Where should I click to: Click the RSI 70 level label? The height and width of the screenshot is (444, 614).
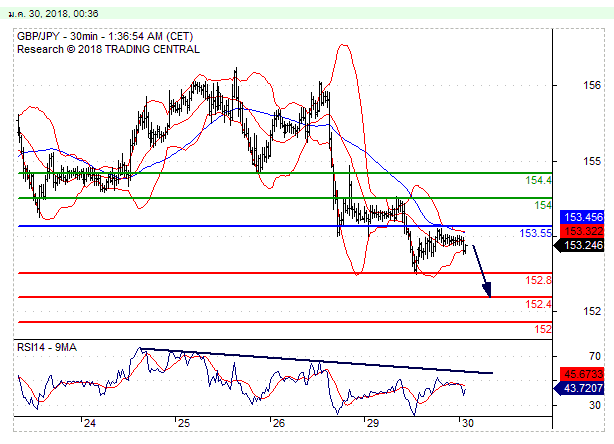pyautogui.click(x=594, y=356)
